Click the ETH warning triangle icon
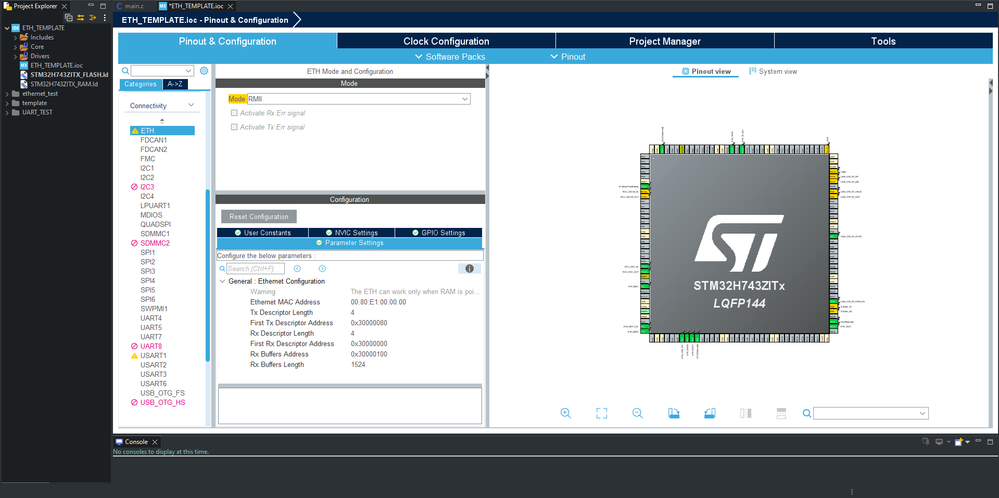 [x=134, y=131]
